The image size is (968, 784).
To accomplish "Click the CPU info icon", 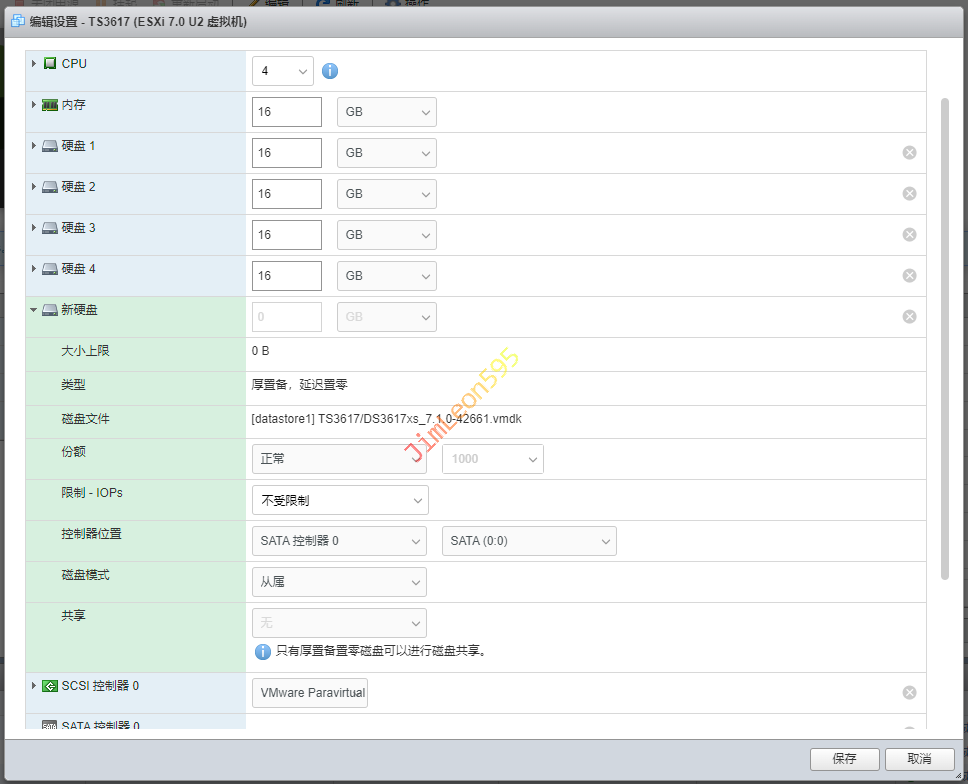I will click(330, 71).
